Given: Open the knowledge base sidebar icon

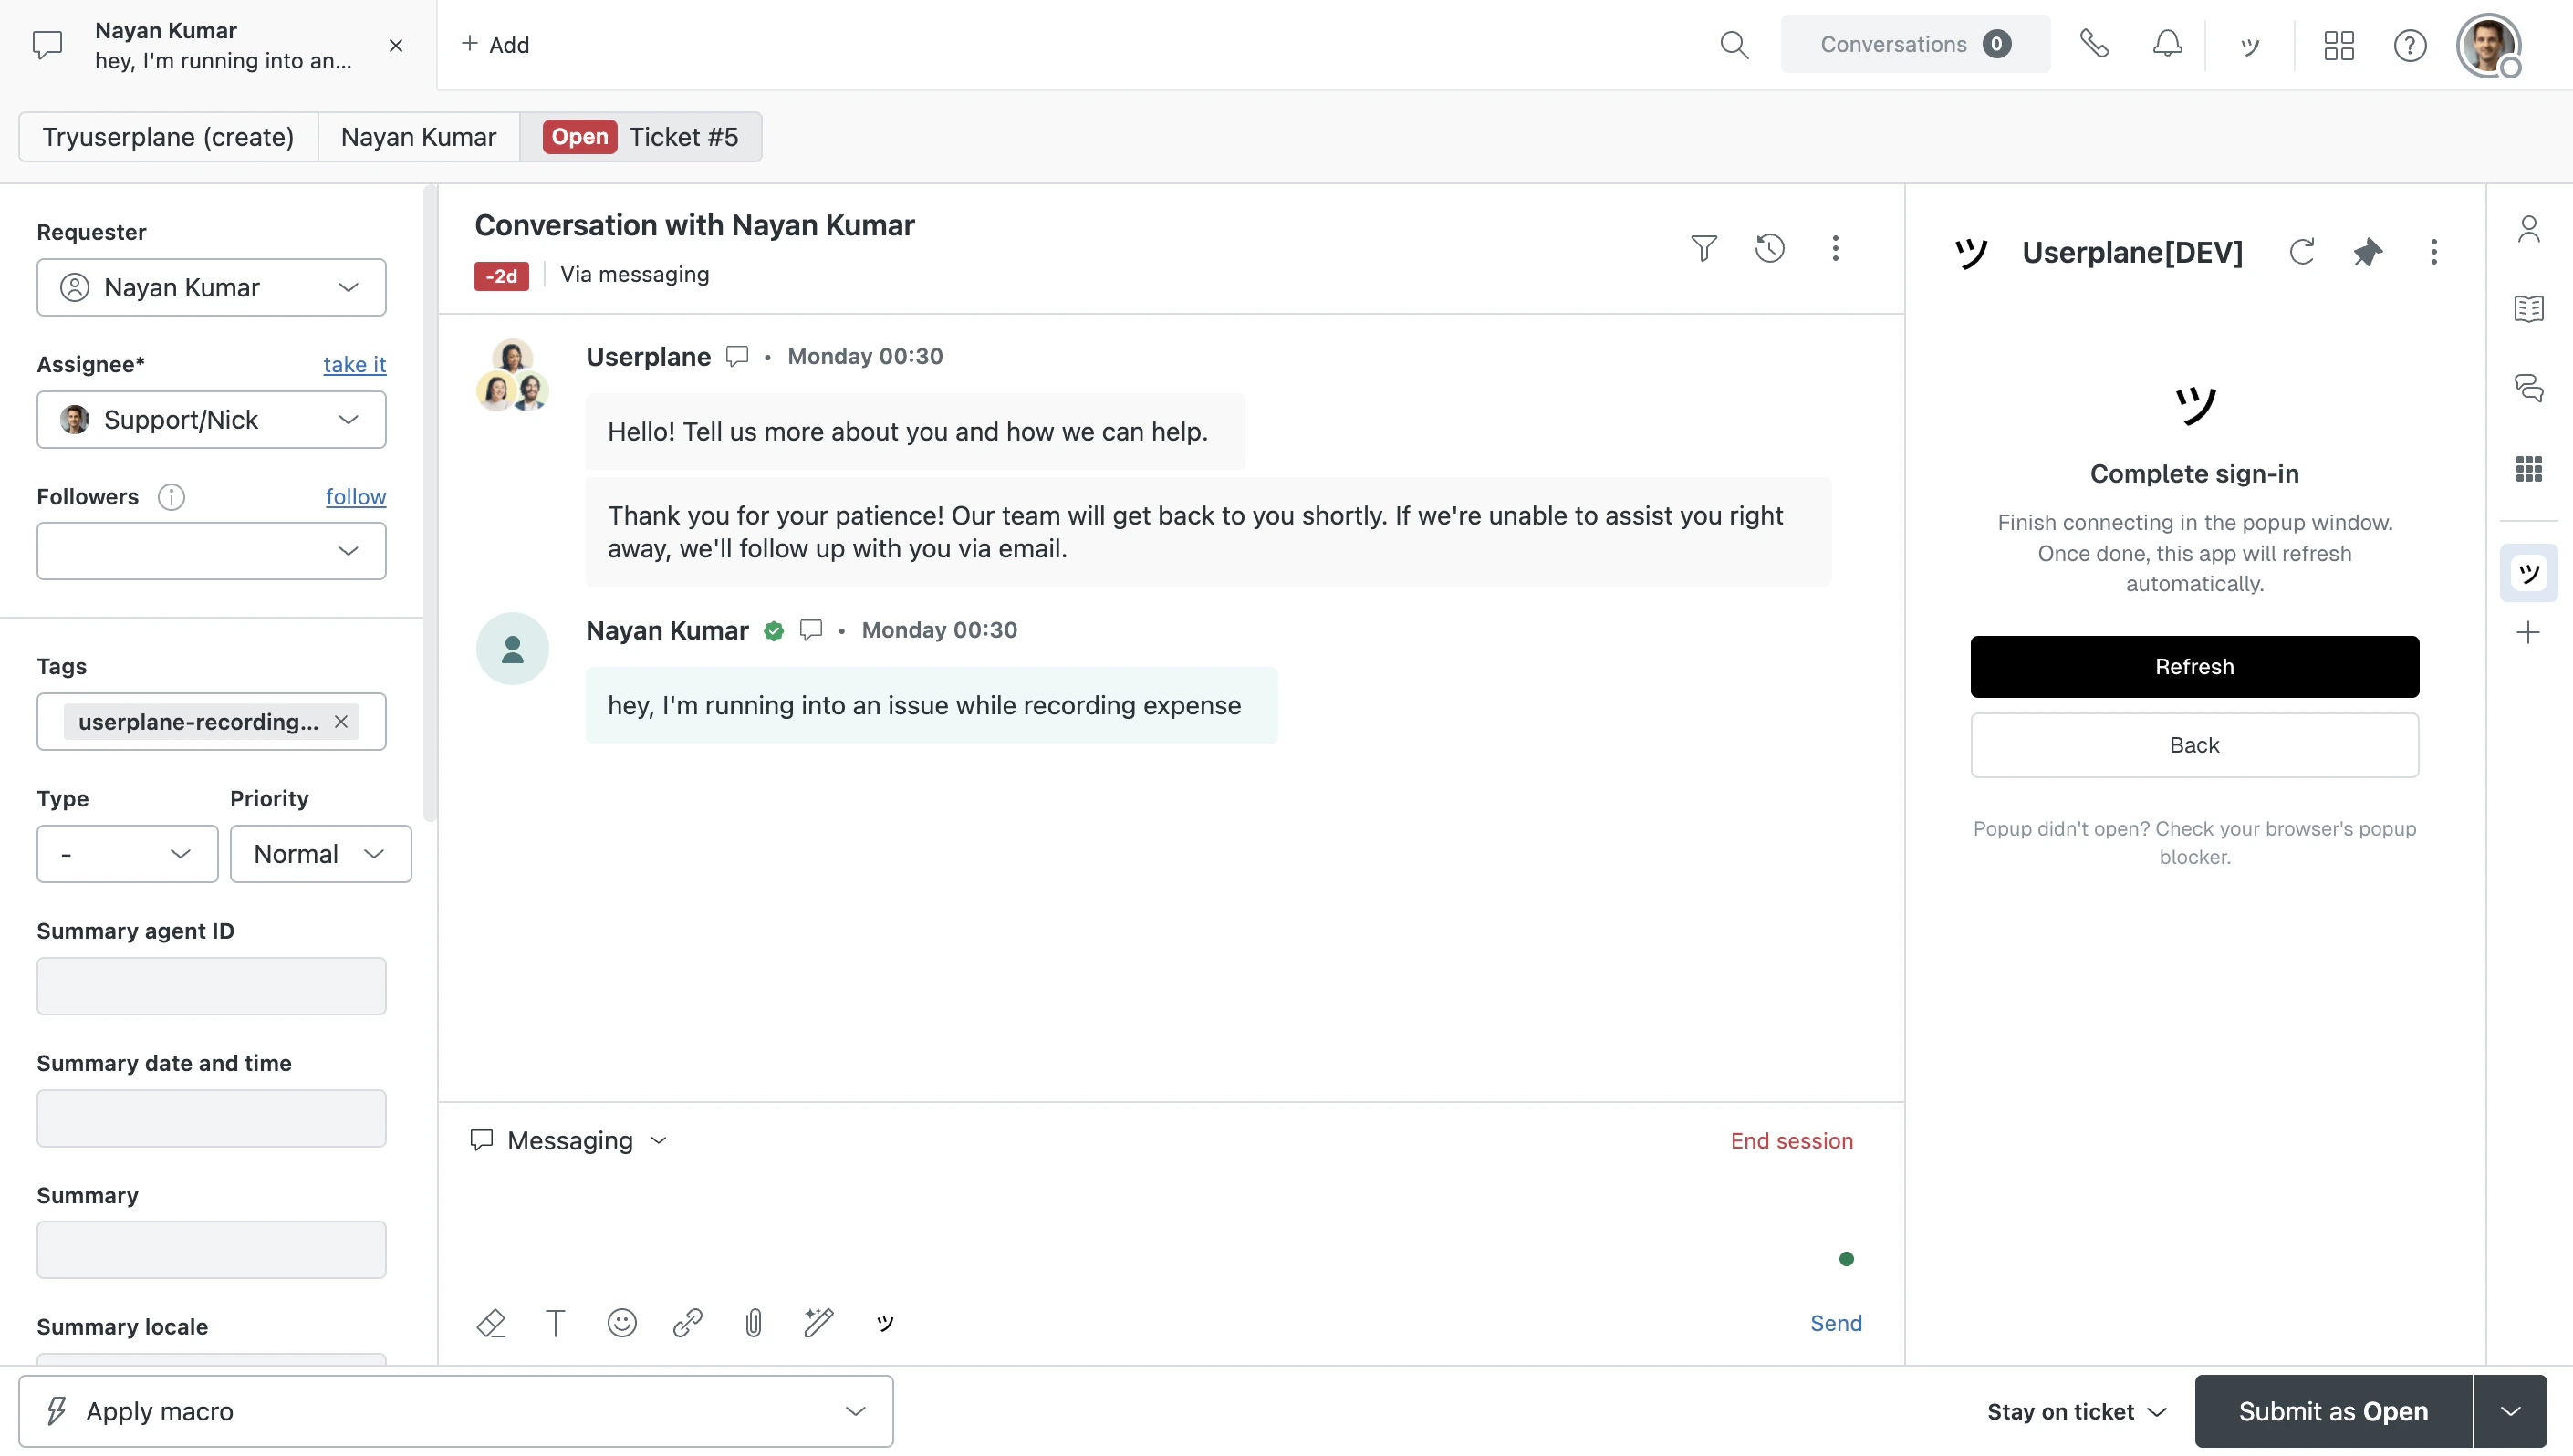Looking at the screenshot, I should [2528, 309].
